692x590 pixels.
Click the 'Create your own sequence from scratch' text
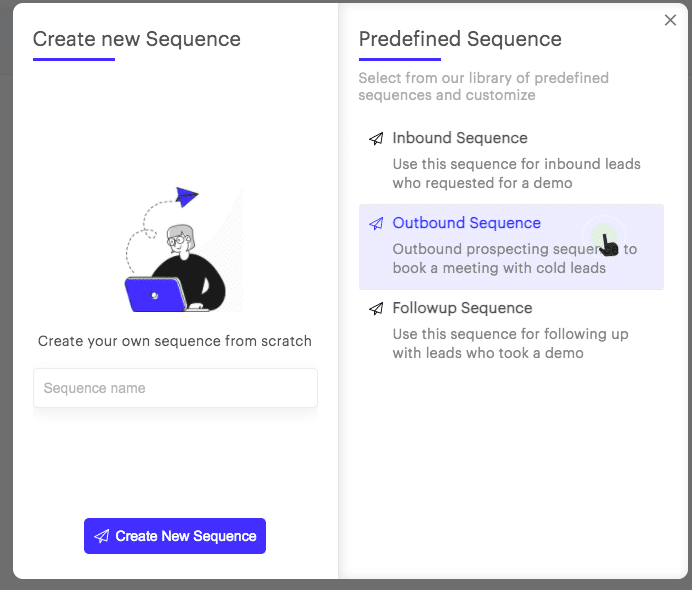[175, 341]
